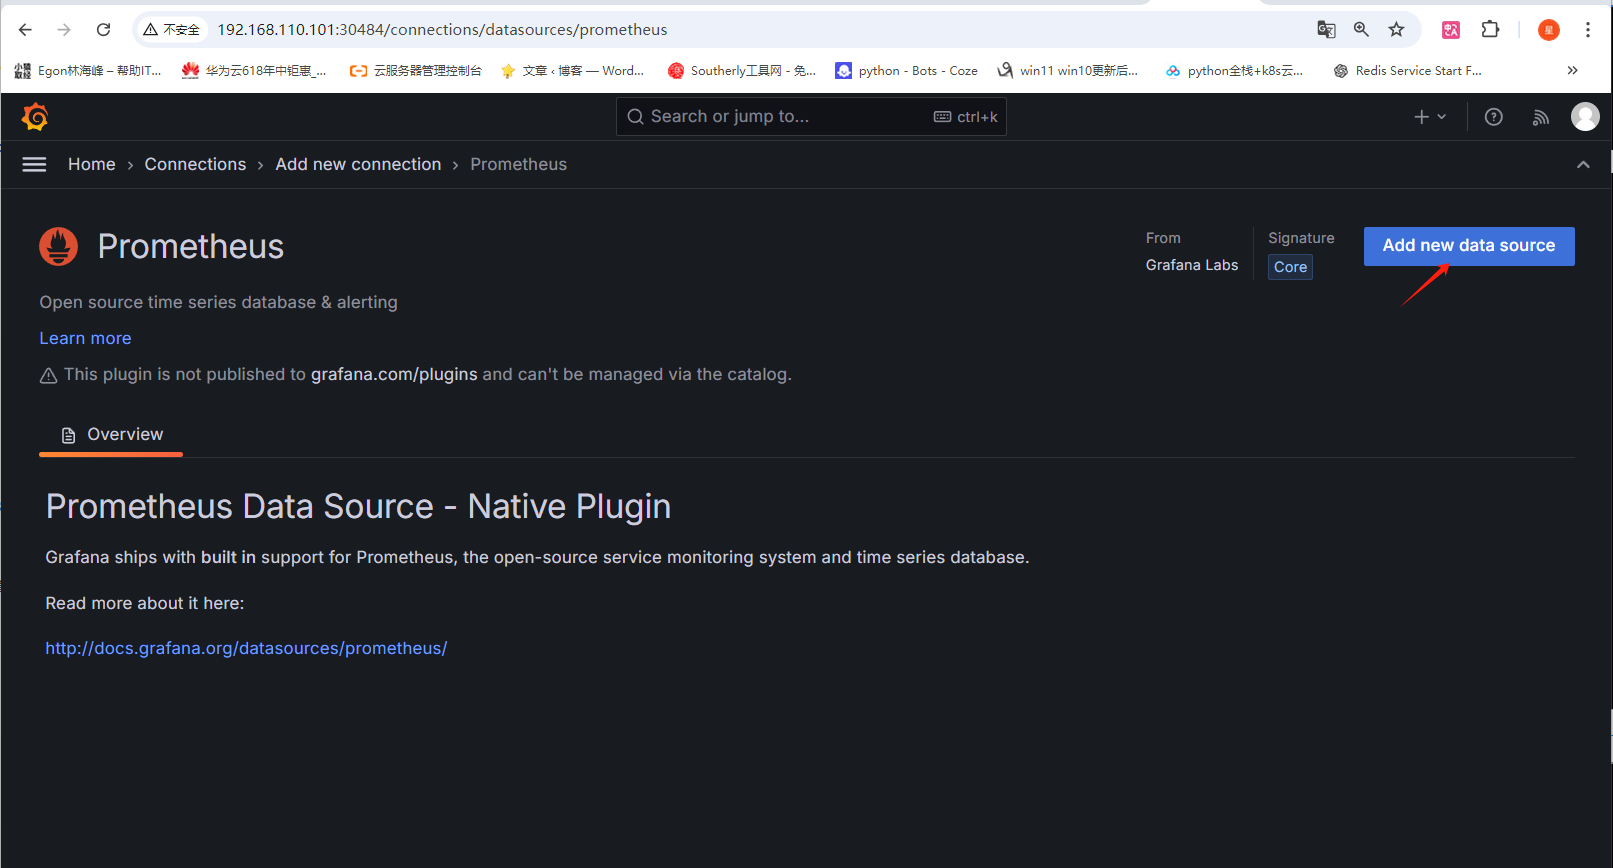Image resolution: width=1613 pixels, height=868 pixels.
Task: Click the zoom magnifier icon in address bar
Action: (1361, 30)
